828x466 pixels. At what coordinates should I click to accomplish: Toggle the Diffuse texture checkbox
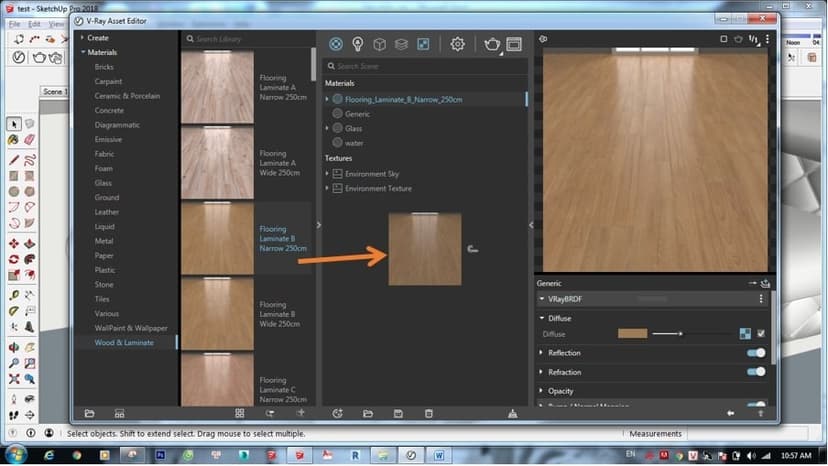761,333
